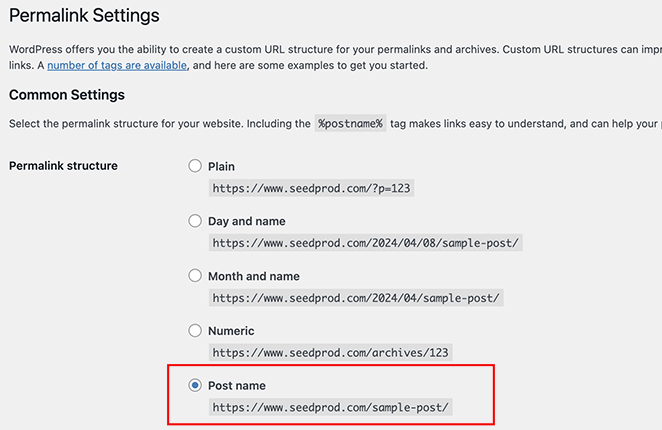Click the 'Plain' option label text
The height and width of the screenshot is (430, 662).
221,166
